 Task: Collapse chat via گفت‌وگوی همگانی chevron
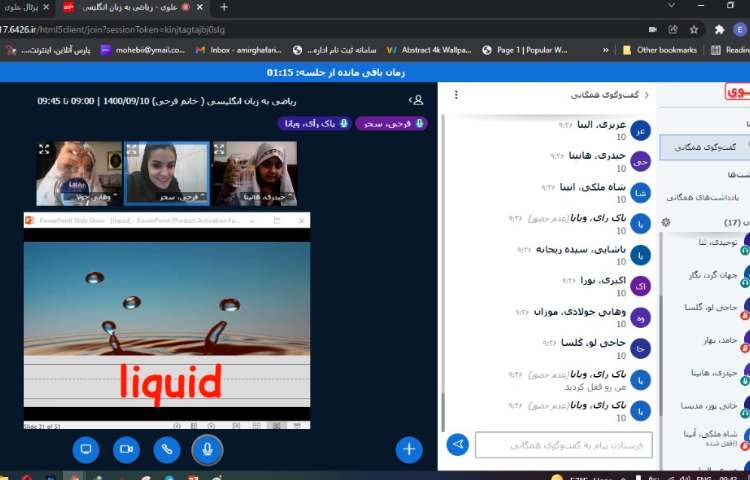pyautogui.click(x=647, y=95)
